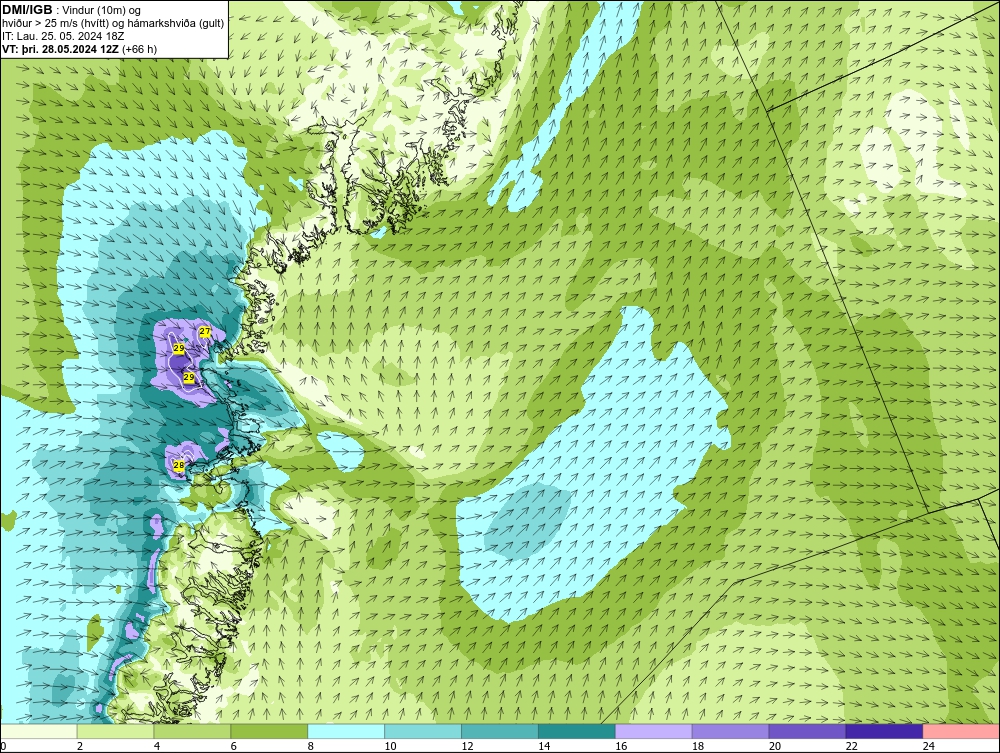Pick the medium green 4–6 legend swatch
Screen dimensions: 1000x753
point(192,731)
